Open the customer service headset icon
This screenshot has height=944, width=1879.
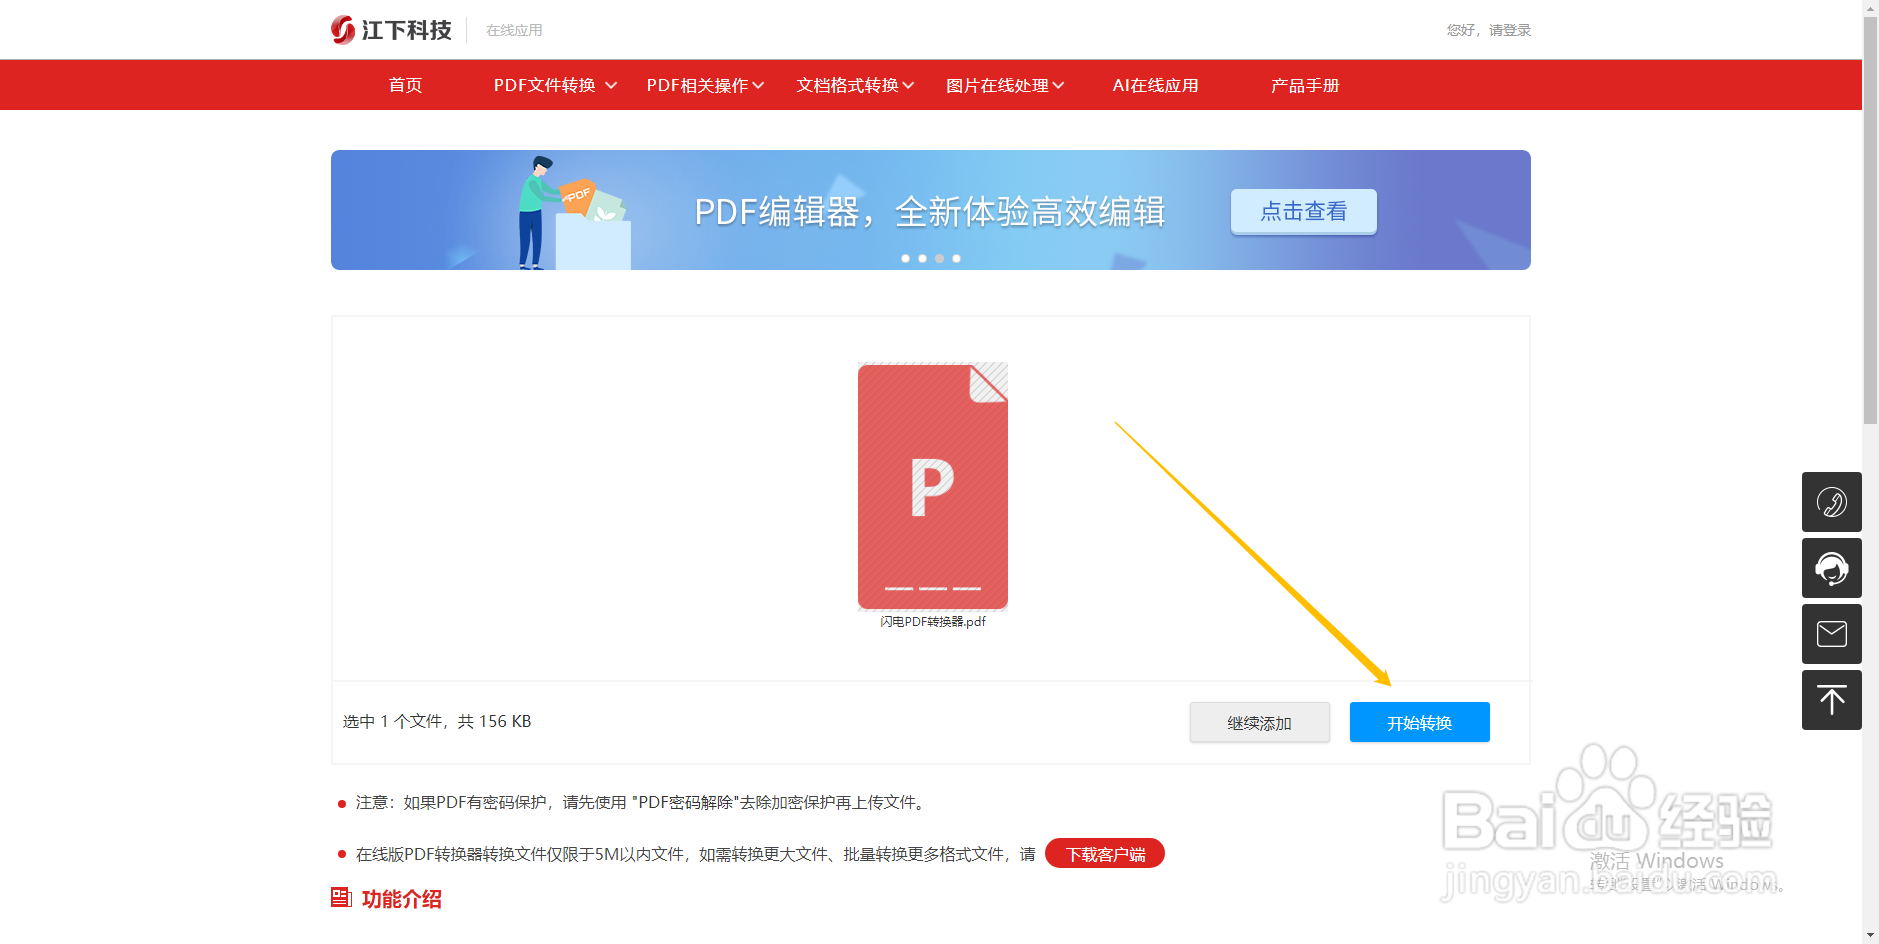click(x=1831, y=568)
